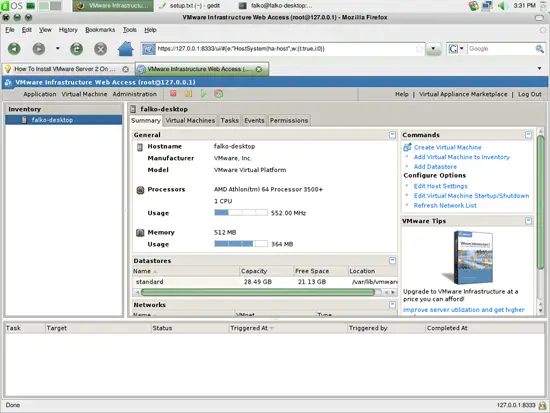550x413 pixels.
Task: Click Create Virtual Machine link
Action: (447, 147)
